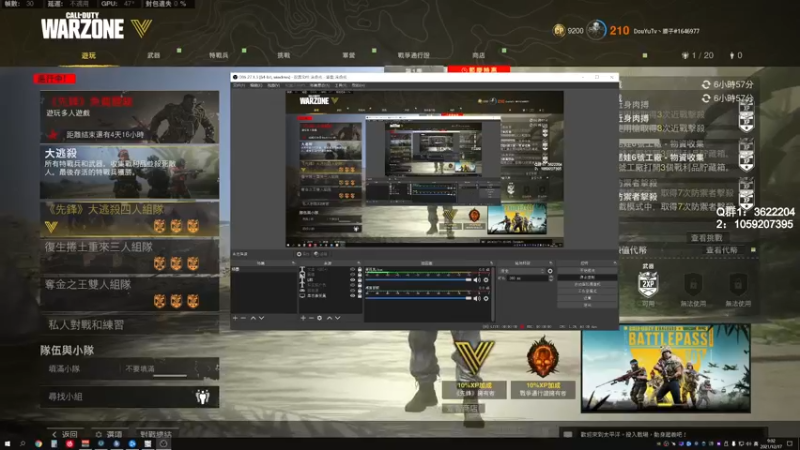Undock the OBS Sources panel

coord(359,263)
